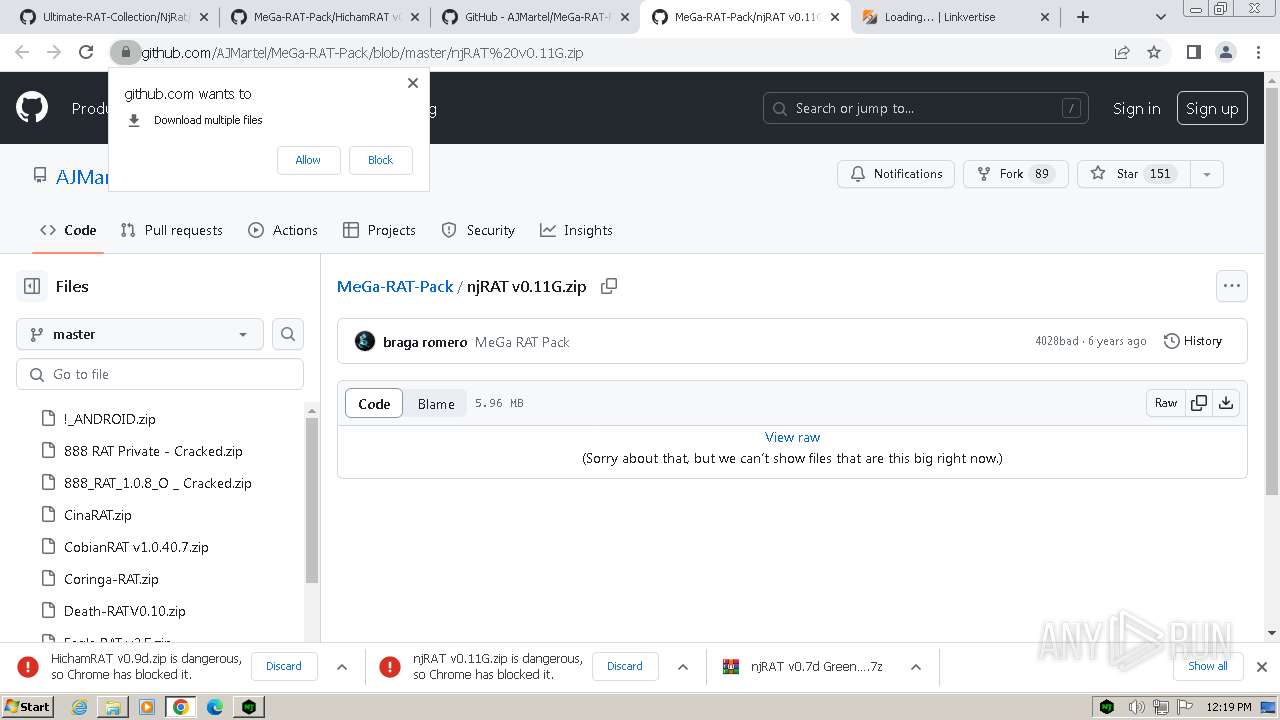Select the Code repository tab

click(x=68, y=230)
